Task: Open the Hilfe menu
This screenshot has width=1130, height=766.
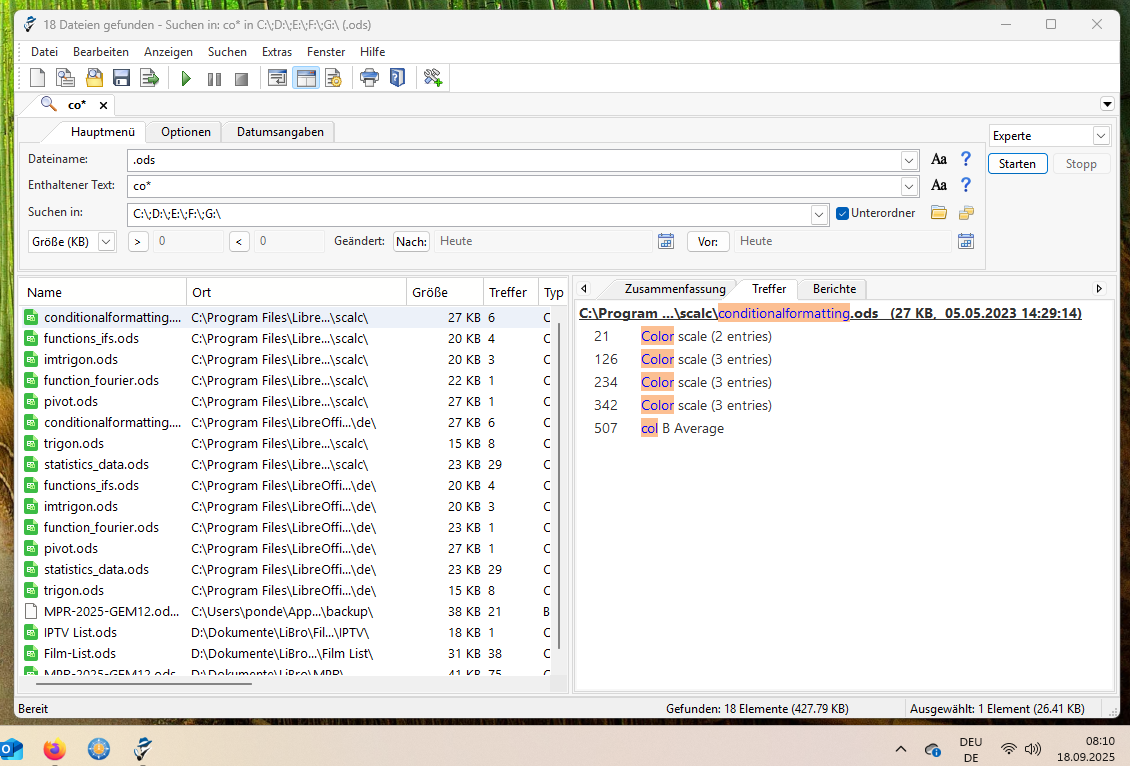Action: 373,52
